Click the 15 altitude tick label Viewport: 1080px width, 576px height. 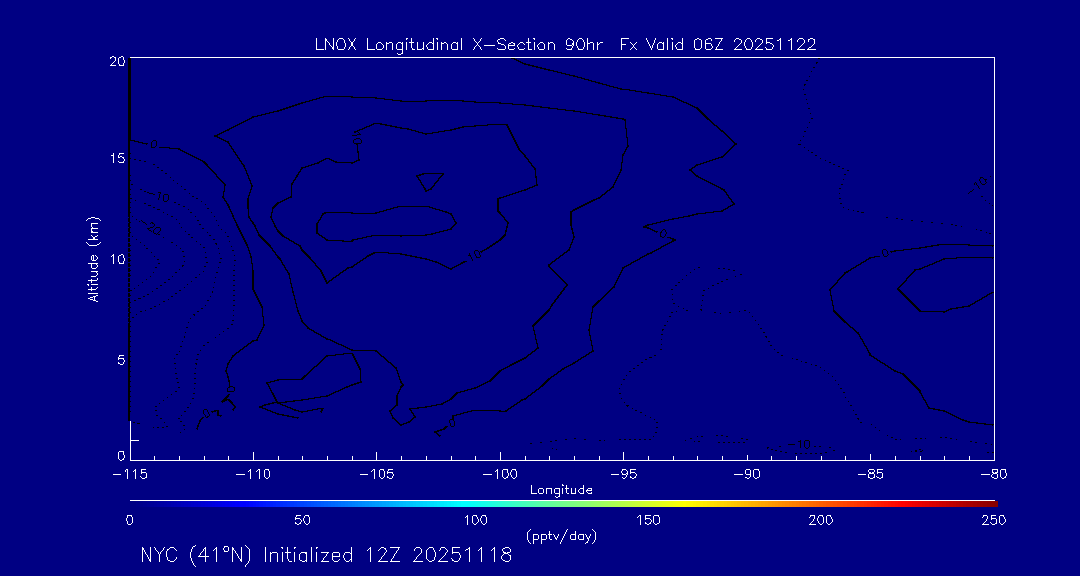115,159
